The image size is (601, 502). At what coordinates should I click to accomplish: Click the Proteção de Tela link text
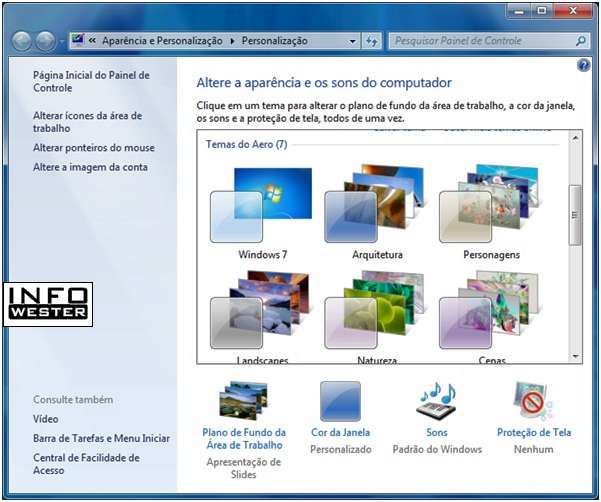(534, 433)
